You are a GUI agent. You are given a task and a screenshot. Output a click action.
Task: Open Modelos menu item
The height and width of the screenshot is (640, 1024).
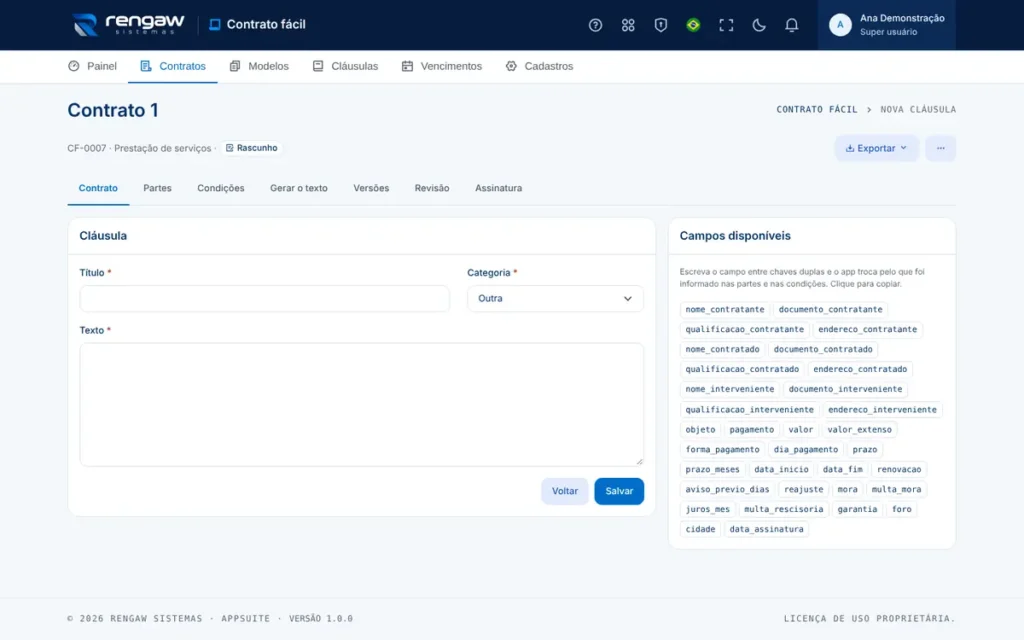pyautogui.click(x=259, y=66)
